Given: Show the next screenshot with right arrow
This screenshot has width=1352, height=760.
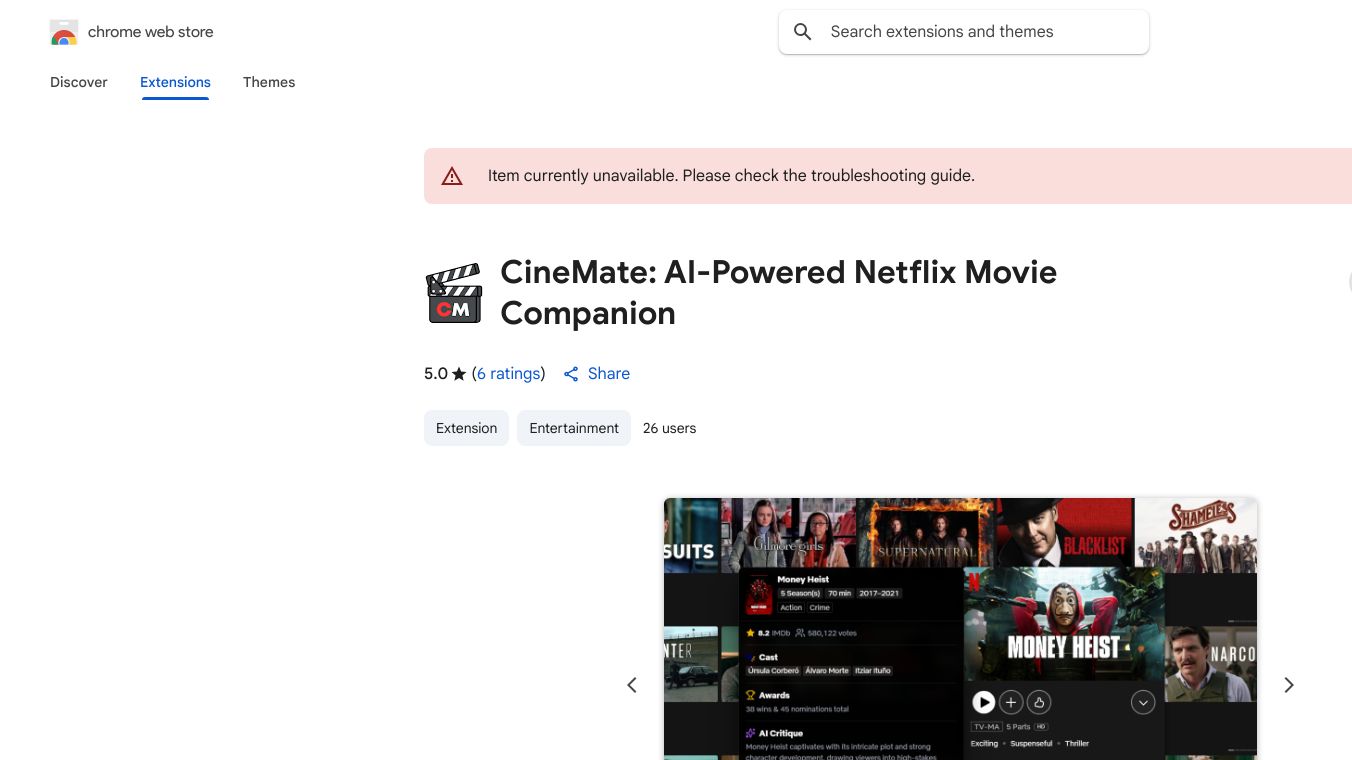Looking at the screenshot, I should point(1289,685).
